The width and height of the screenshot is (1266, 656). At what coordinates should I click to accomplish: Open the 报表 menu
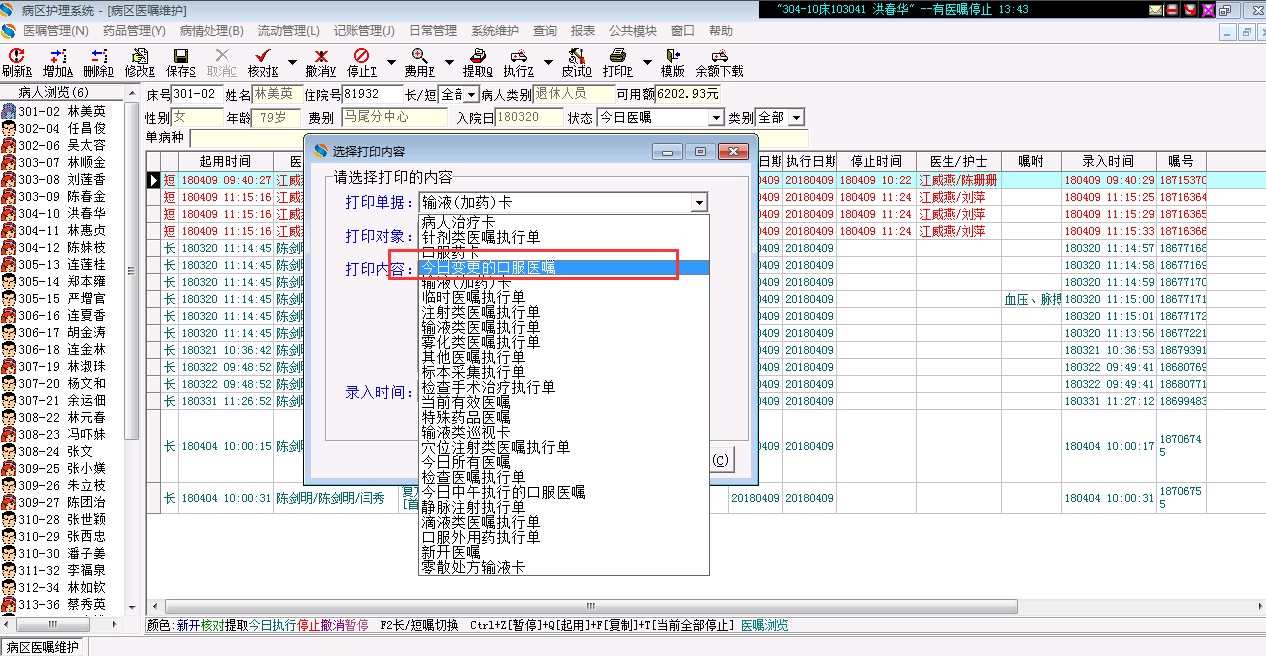coord(583,31)
